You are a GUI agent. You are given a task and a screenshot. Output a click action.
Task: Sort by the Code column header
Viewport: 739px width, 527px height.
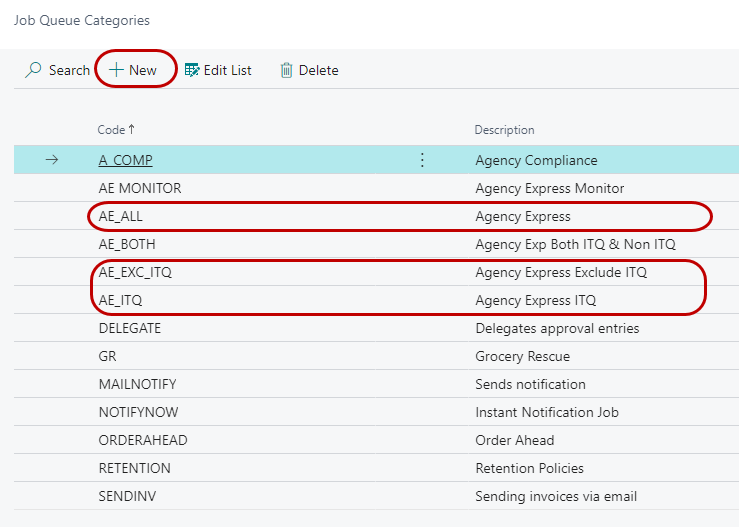point(111,130)
